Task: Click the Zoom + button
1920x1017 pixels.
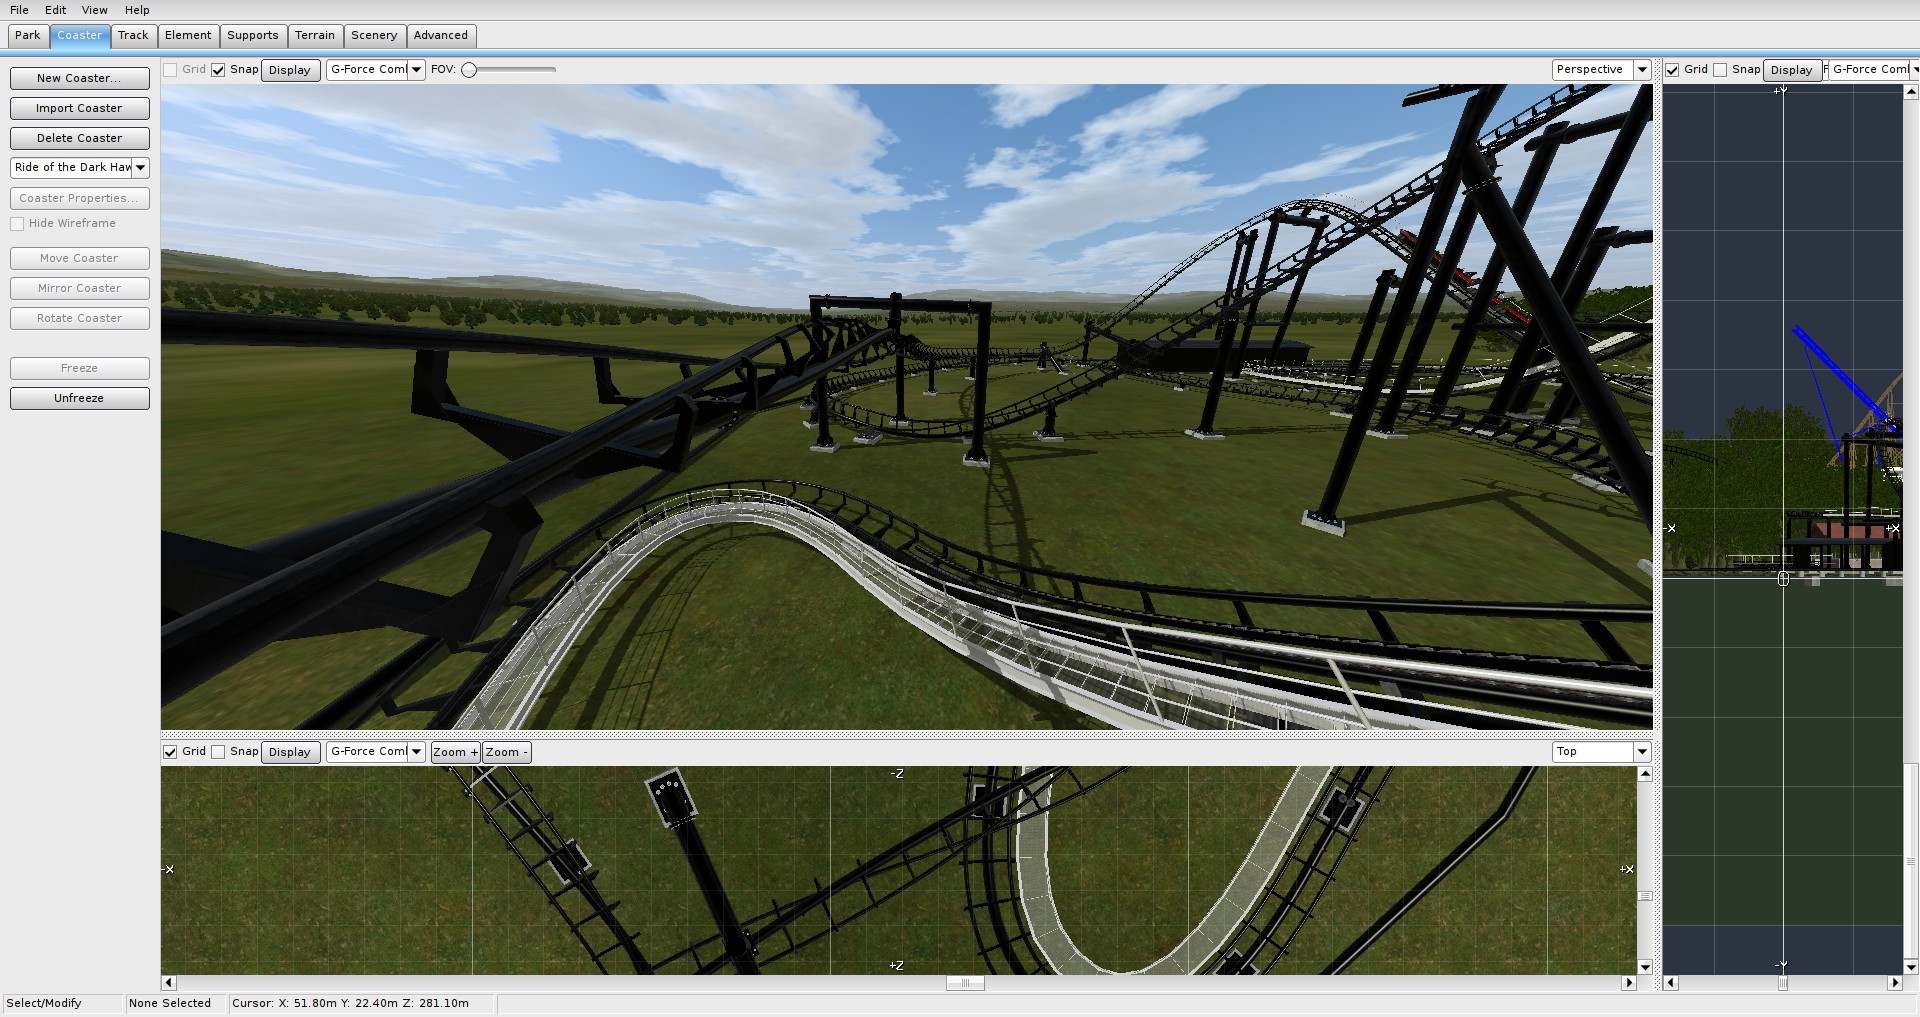Action: click(455, 752)
